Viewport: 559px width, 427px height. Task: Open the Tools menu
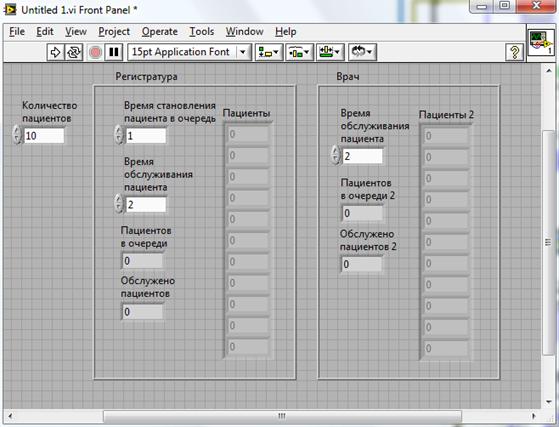point(201,32)
